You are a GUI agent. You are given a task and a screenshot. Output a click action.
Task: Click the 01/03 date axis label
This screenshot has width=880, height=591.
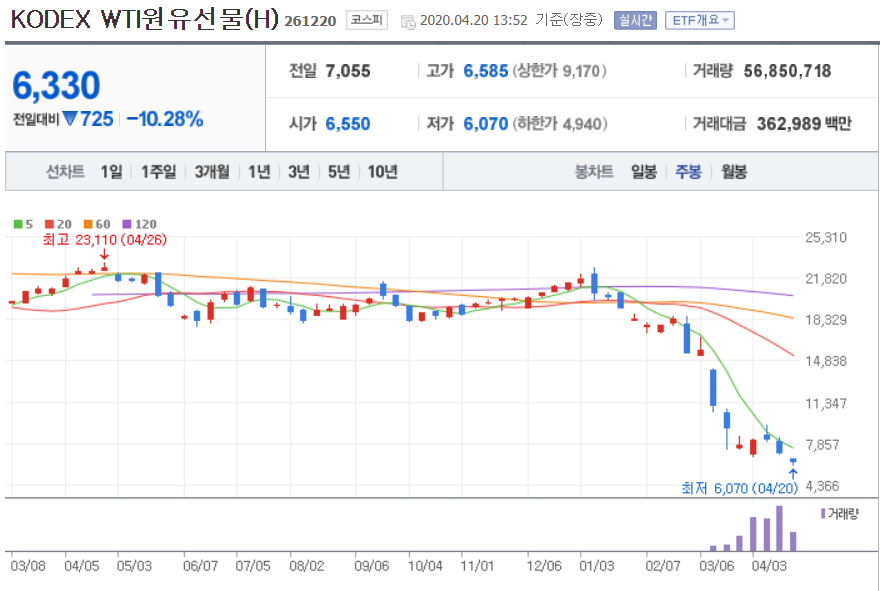pos(597,566)
